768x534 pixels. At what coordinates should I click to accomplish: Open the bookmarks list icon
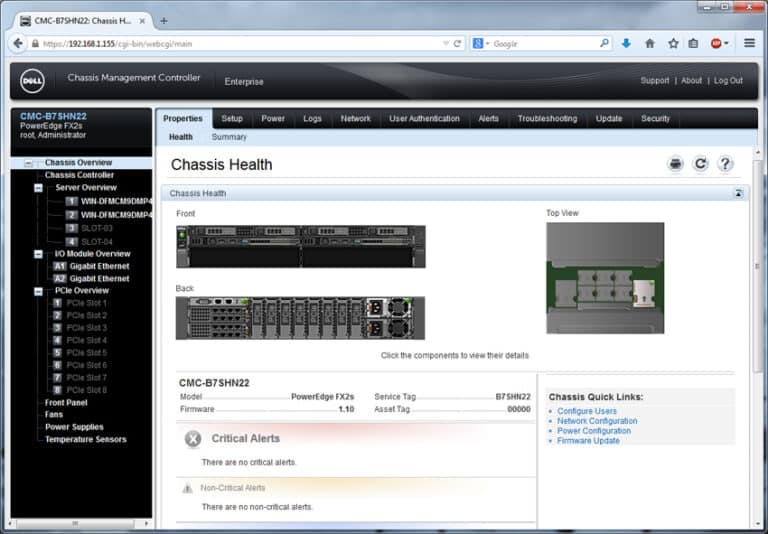[x=693, y=44]
